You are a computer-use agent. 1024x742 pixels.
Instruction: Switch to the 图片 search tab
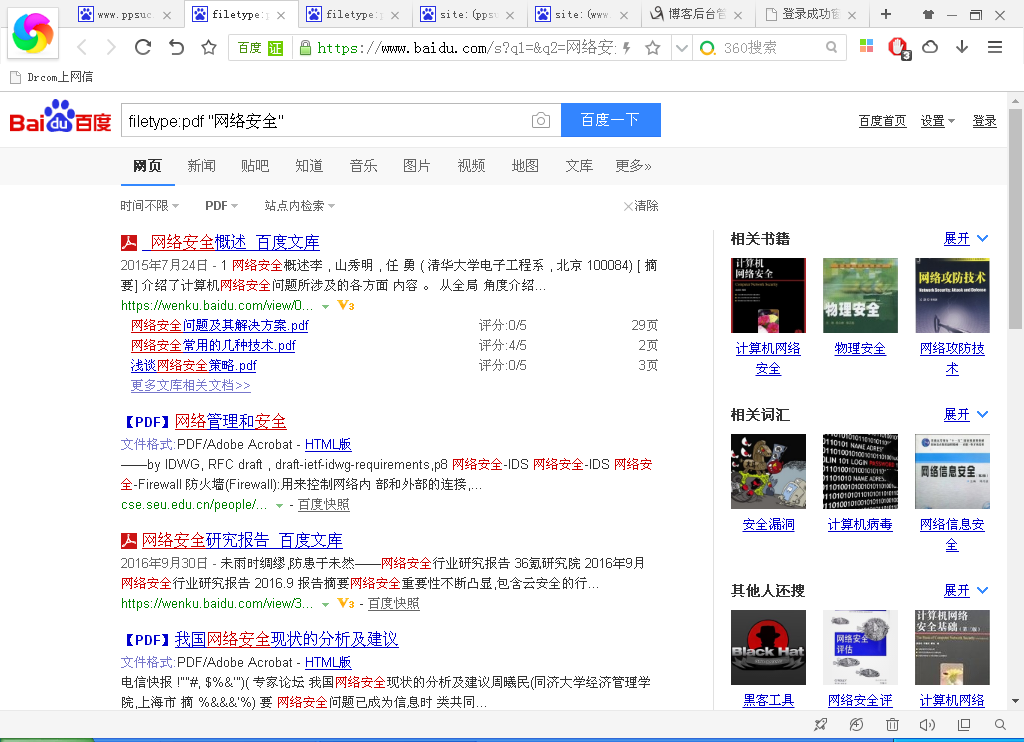click(417, 166)
